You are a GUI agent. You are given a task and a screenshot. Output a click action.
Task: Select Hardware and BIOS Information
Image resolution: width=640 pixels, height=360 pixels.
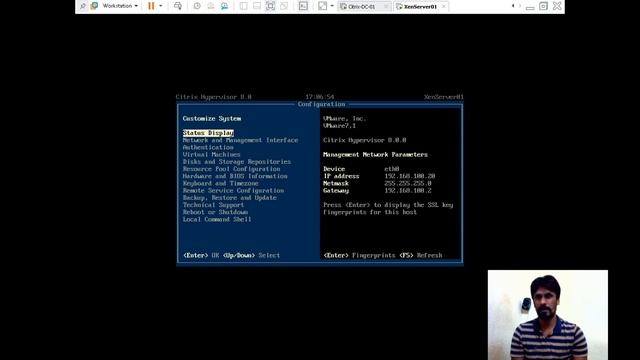click(235, 176)
